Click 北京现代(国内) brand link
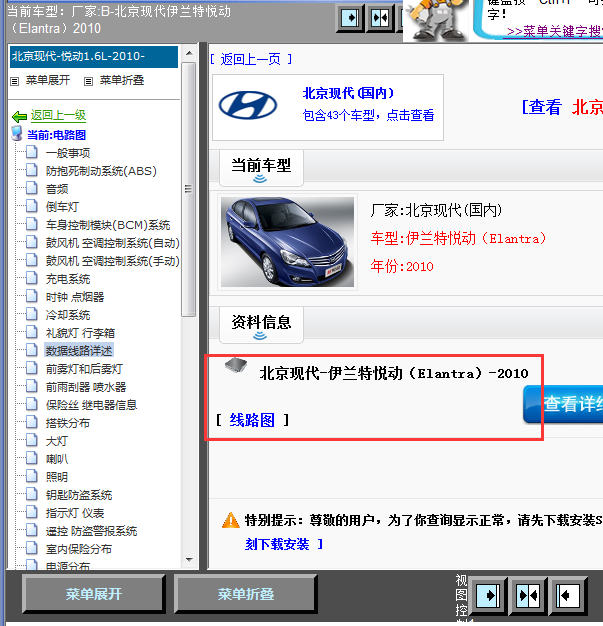Screen dimensions: 603x626 click(x=348, y=93)
